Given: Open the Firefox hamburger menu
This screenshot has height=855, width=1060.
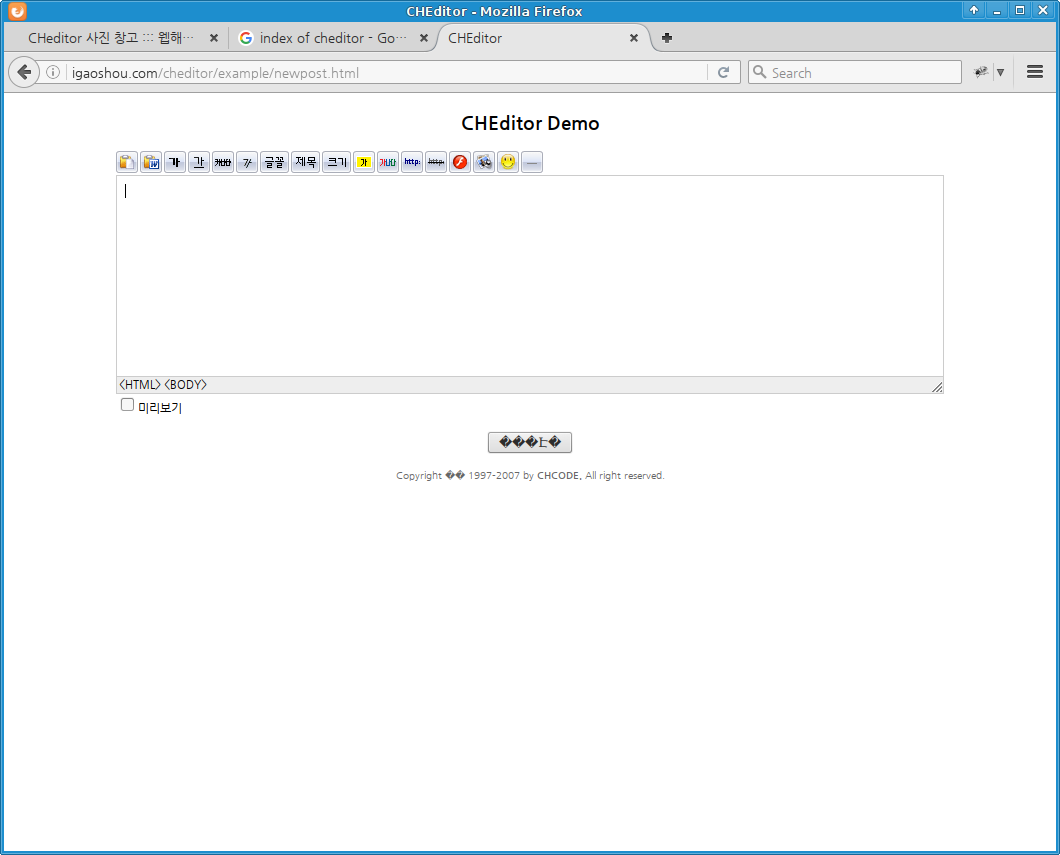Looking at the screenshot, I should (x=1035, y=72).
